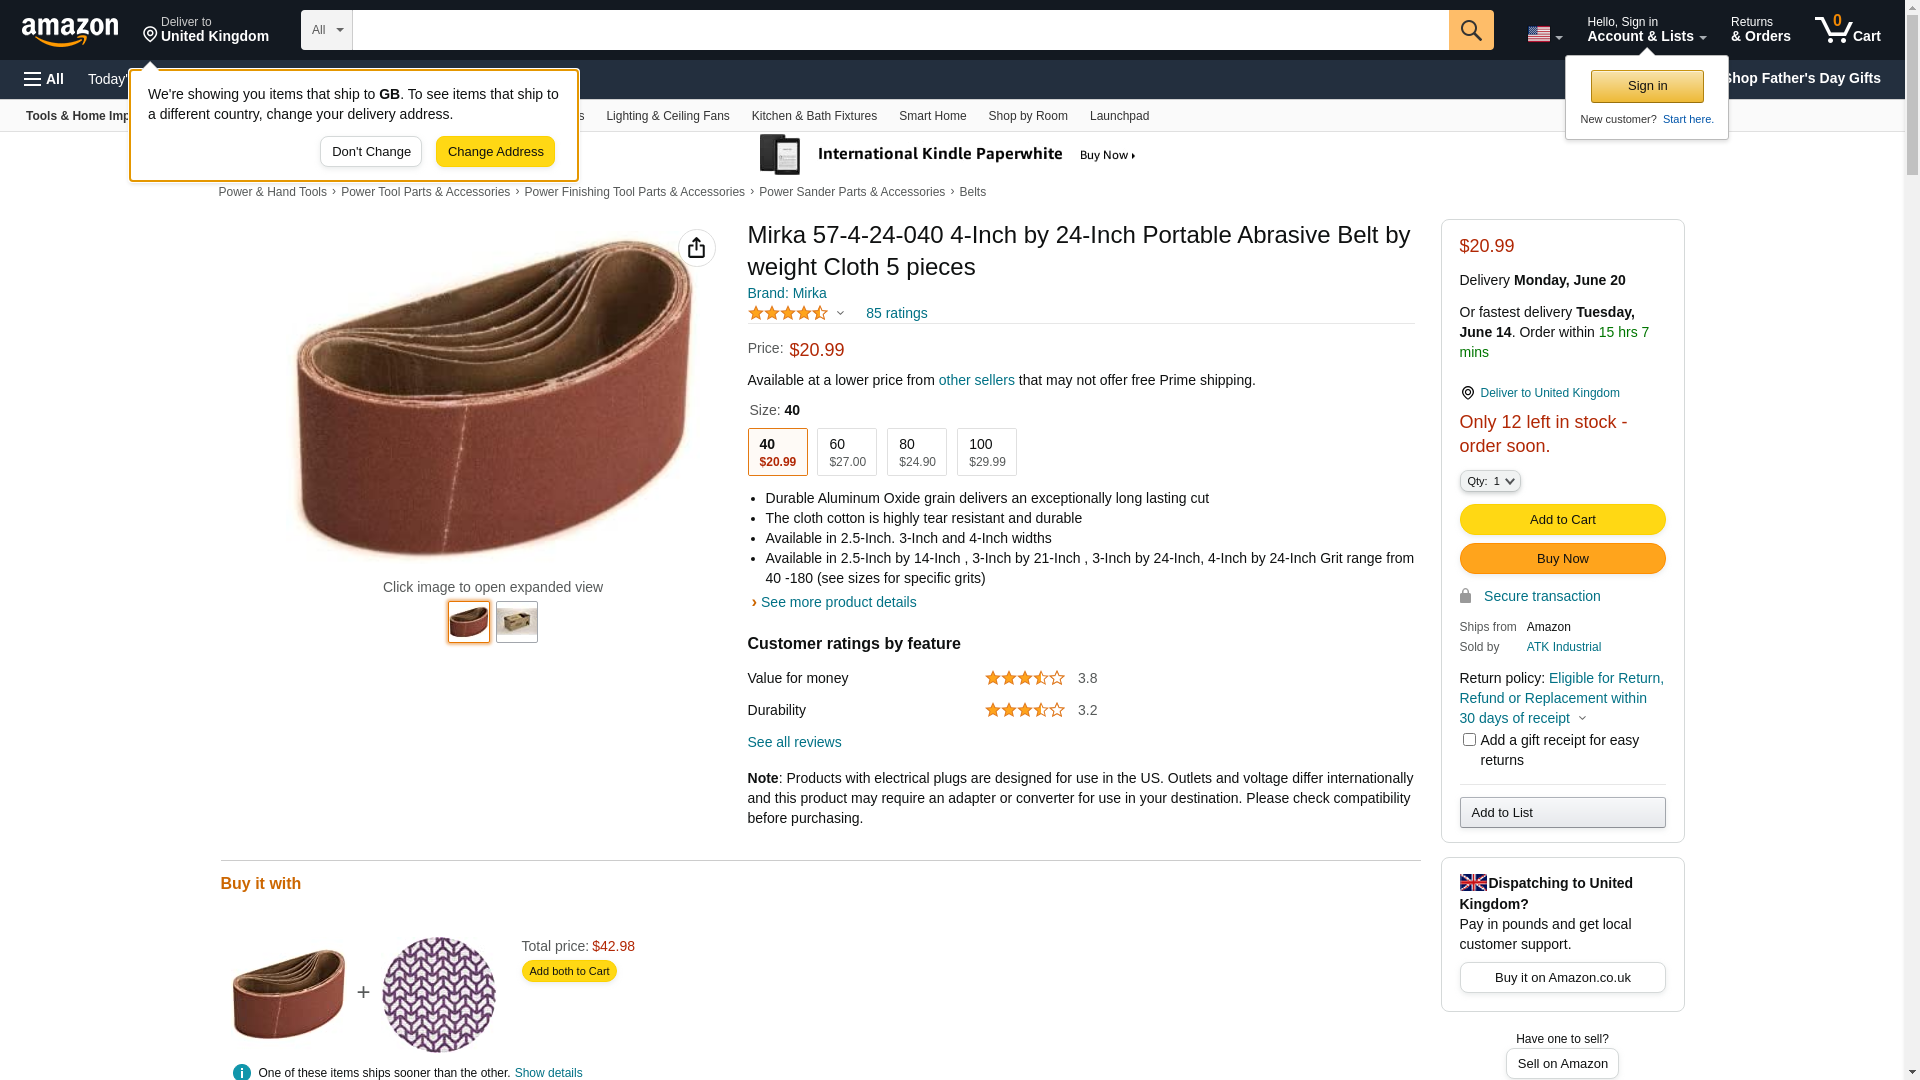Image resolution: width=1920 pixels, height=1080 pixels.
Task: Click the Buy Now button
Action: coord(1562,558)
